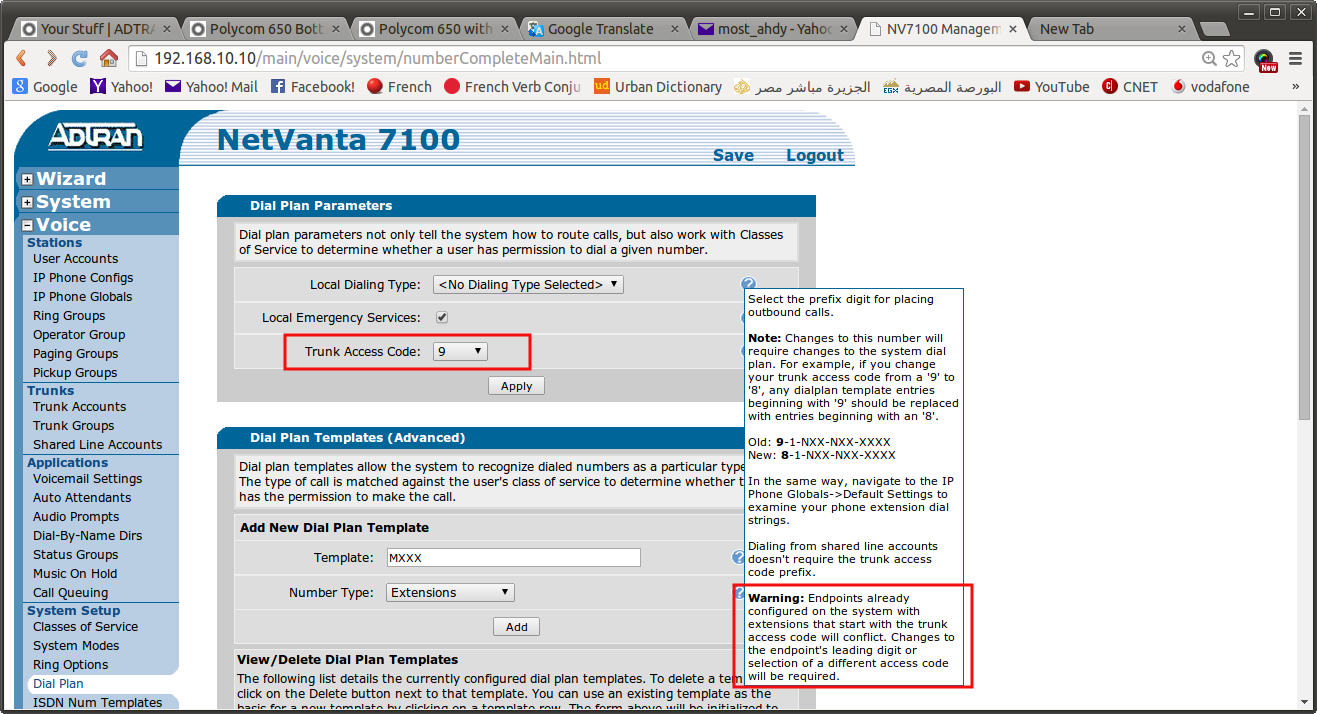Click the Template input field
Viewport: 1317px width, 714px height.
[x=513, y=558]
